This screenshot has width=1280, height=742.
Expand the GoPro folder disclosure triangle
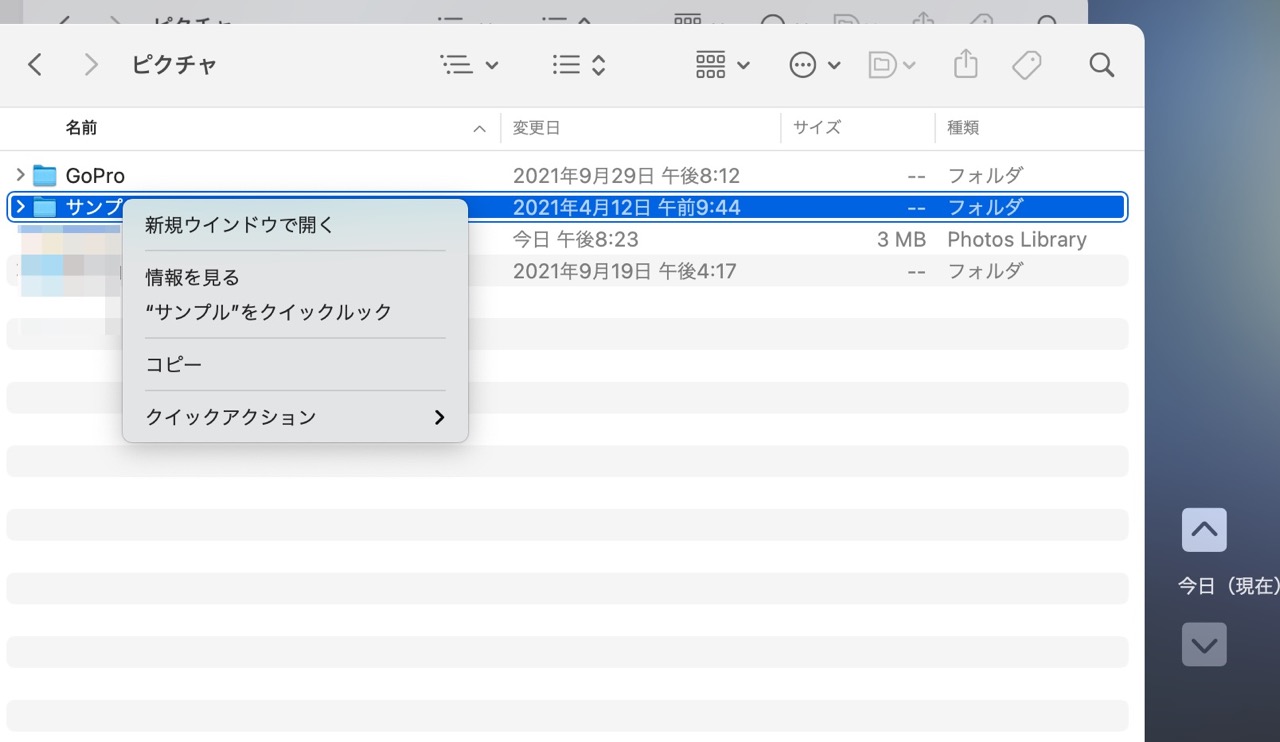pos(20,176)
